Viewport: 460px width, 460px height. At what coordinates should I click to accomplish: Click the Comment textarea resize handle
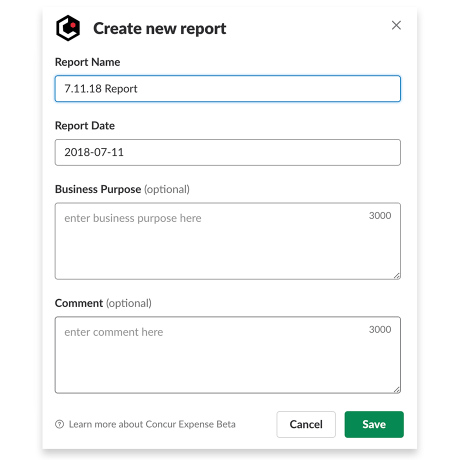[x=396, y=390]
